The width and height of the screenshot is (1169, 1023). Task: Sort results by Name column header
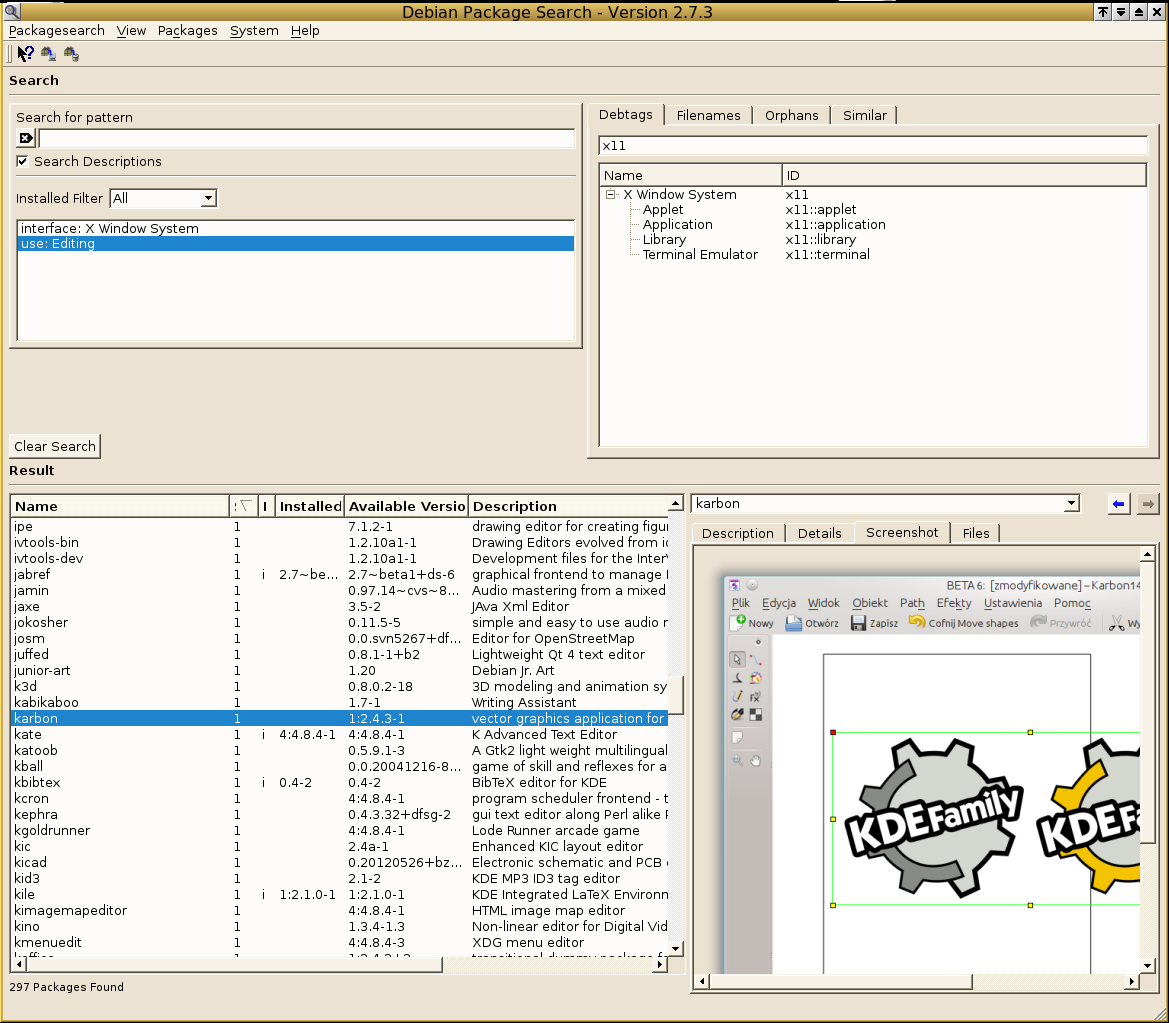click(119, 506)
